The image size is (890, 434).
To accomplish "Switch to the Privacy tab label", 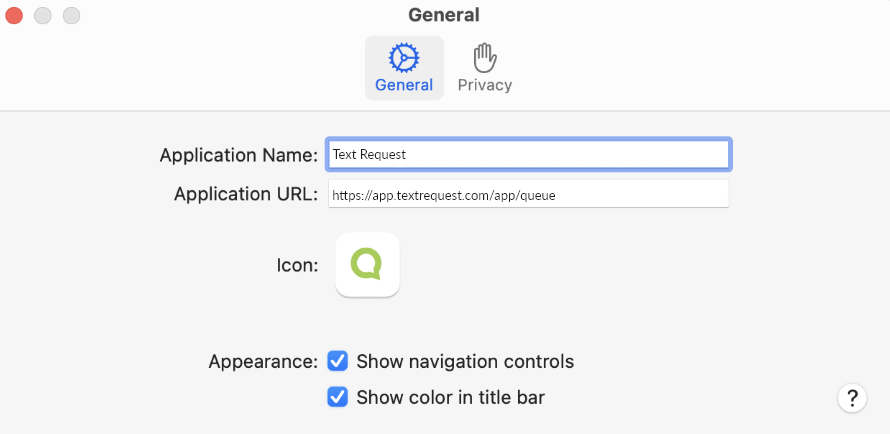I will pyautogui.click(x=485, y=85).
